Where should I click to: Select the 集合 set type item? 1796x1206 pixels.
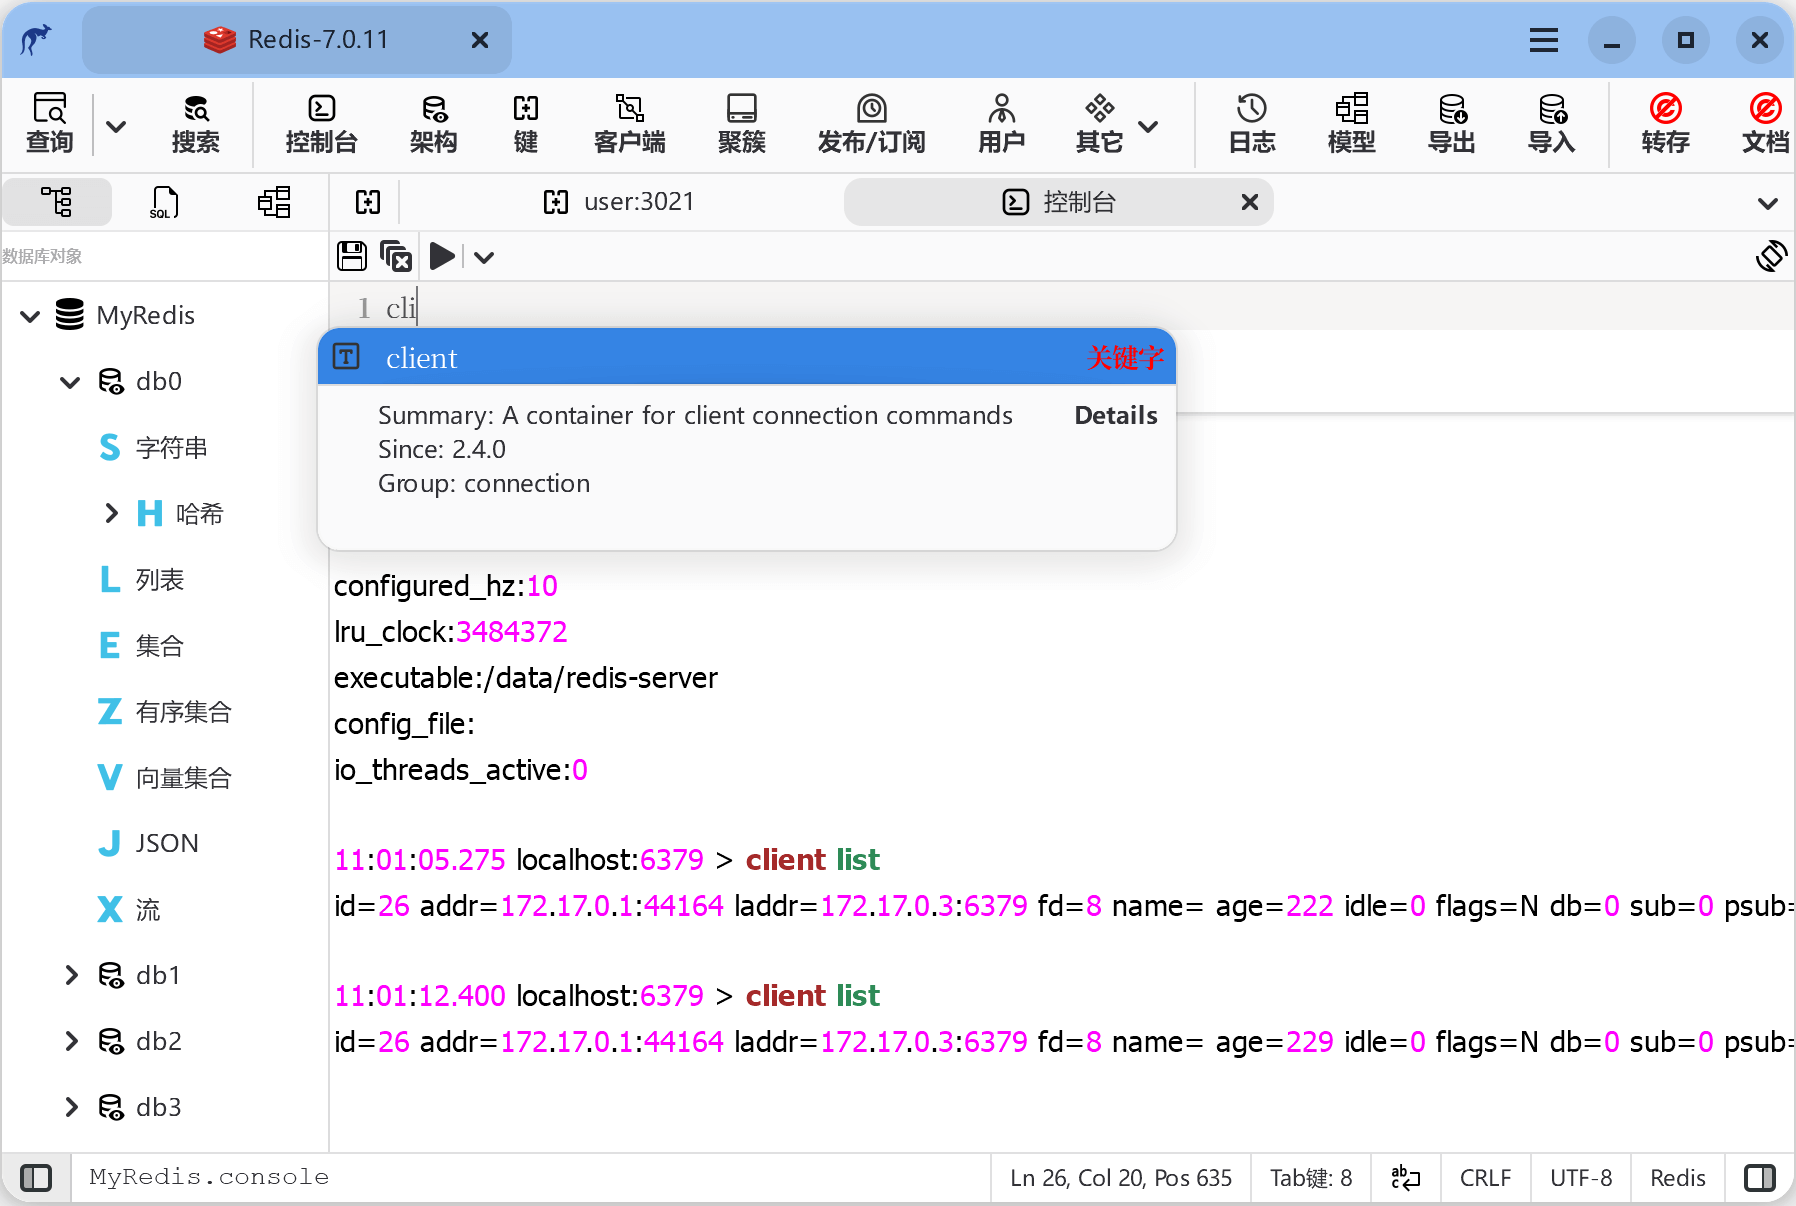click(x=142, y=646)
